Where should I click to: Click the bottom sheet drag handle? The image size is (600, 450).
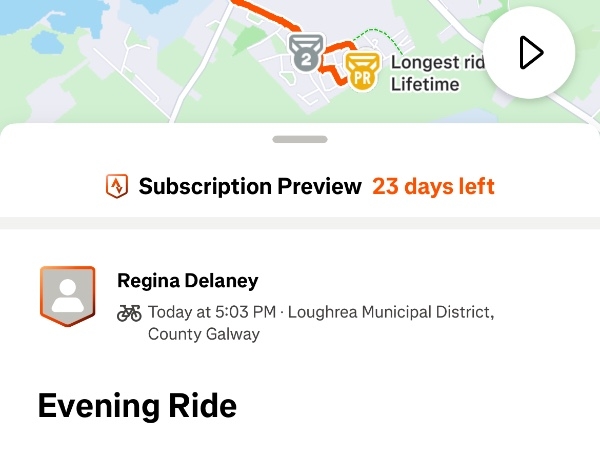coord(300,140)
